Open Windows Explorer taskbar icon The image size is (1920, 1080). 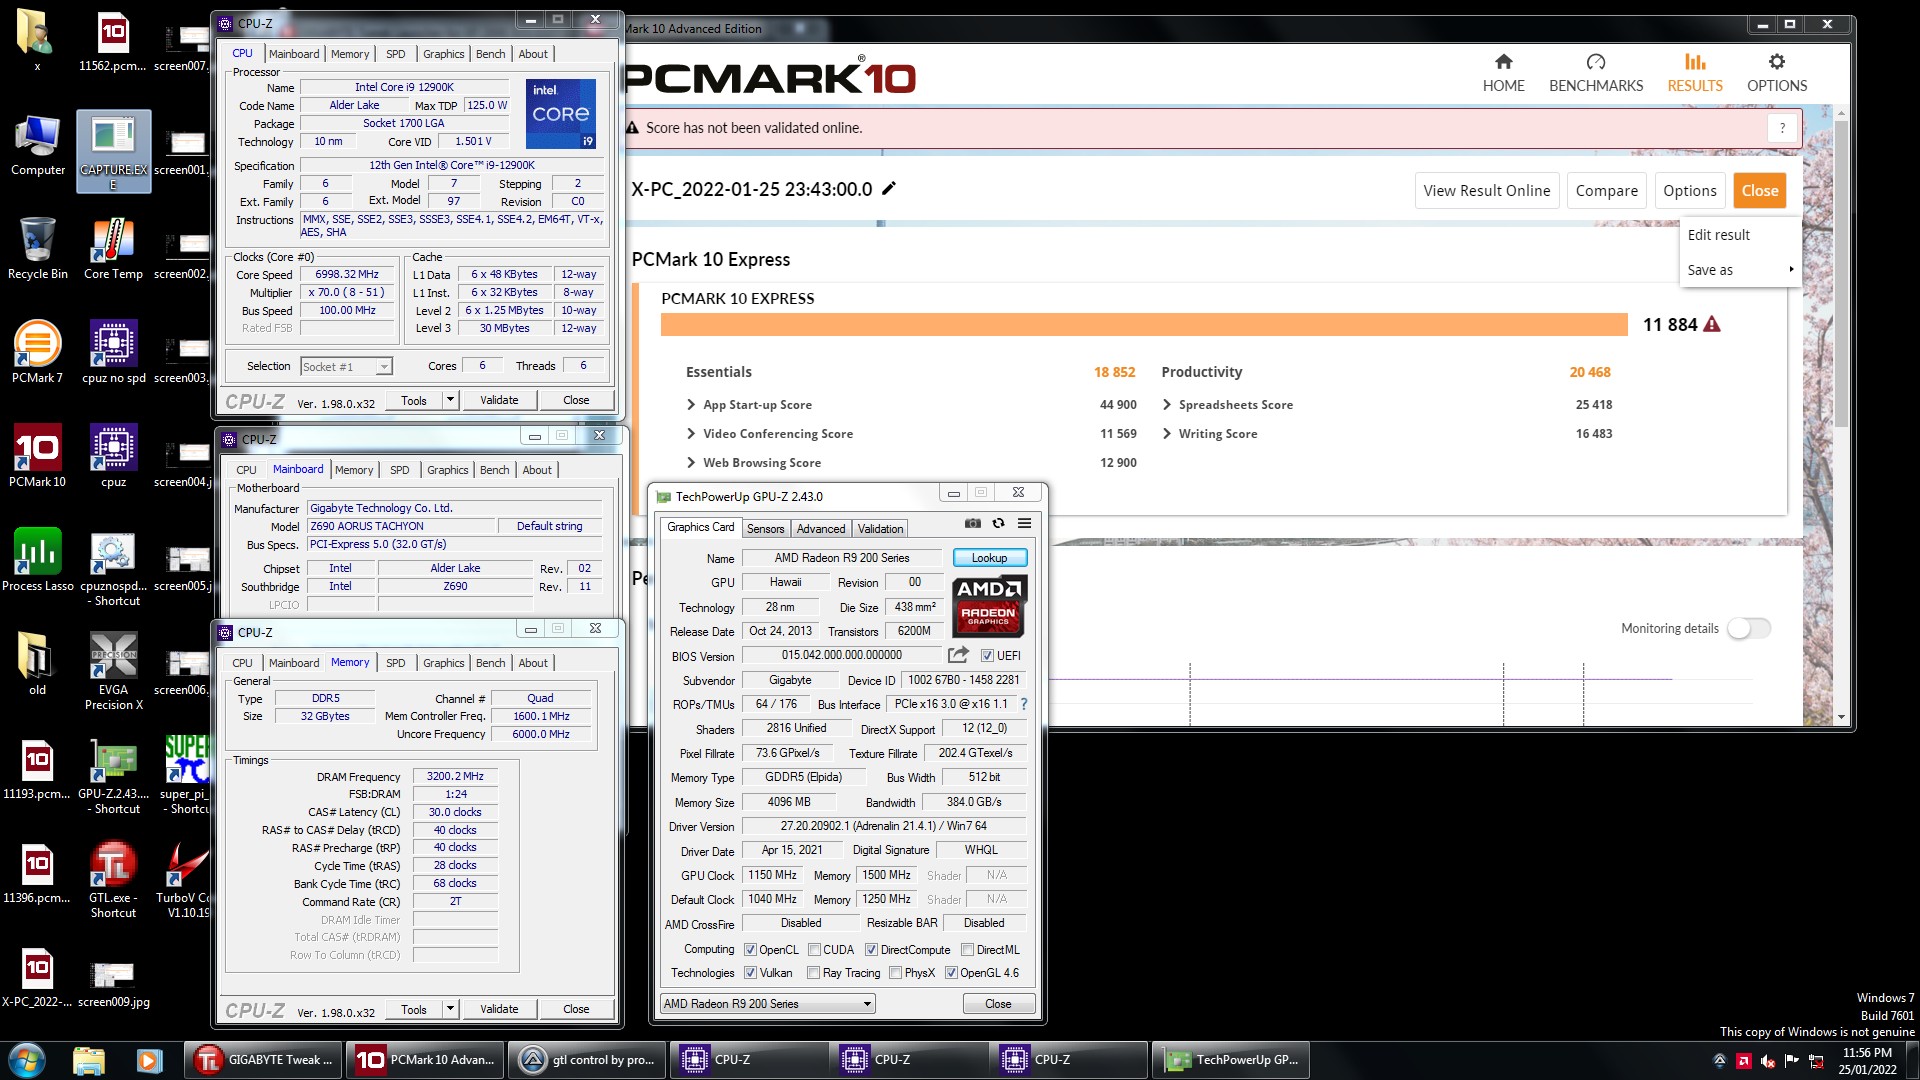[89, 1060]
